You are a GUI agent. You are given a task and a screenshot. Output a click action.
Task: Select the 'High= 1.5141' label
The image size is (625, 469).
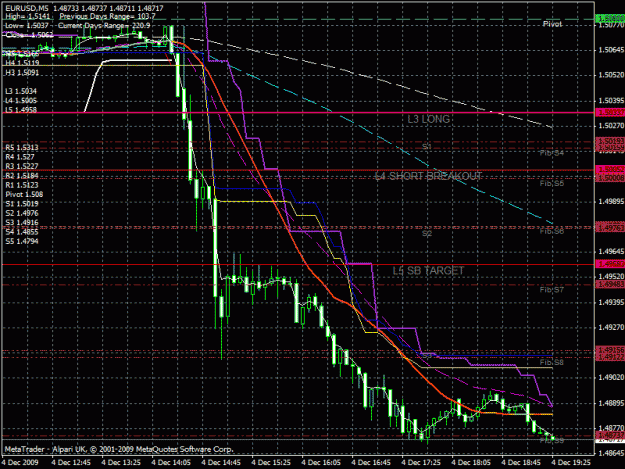tap(28, 17)
